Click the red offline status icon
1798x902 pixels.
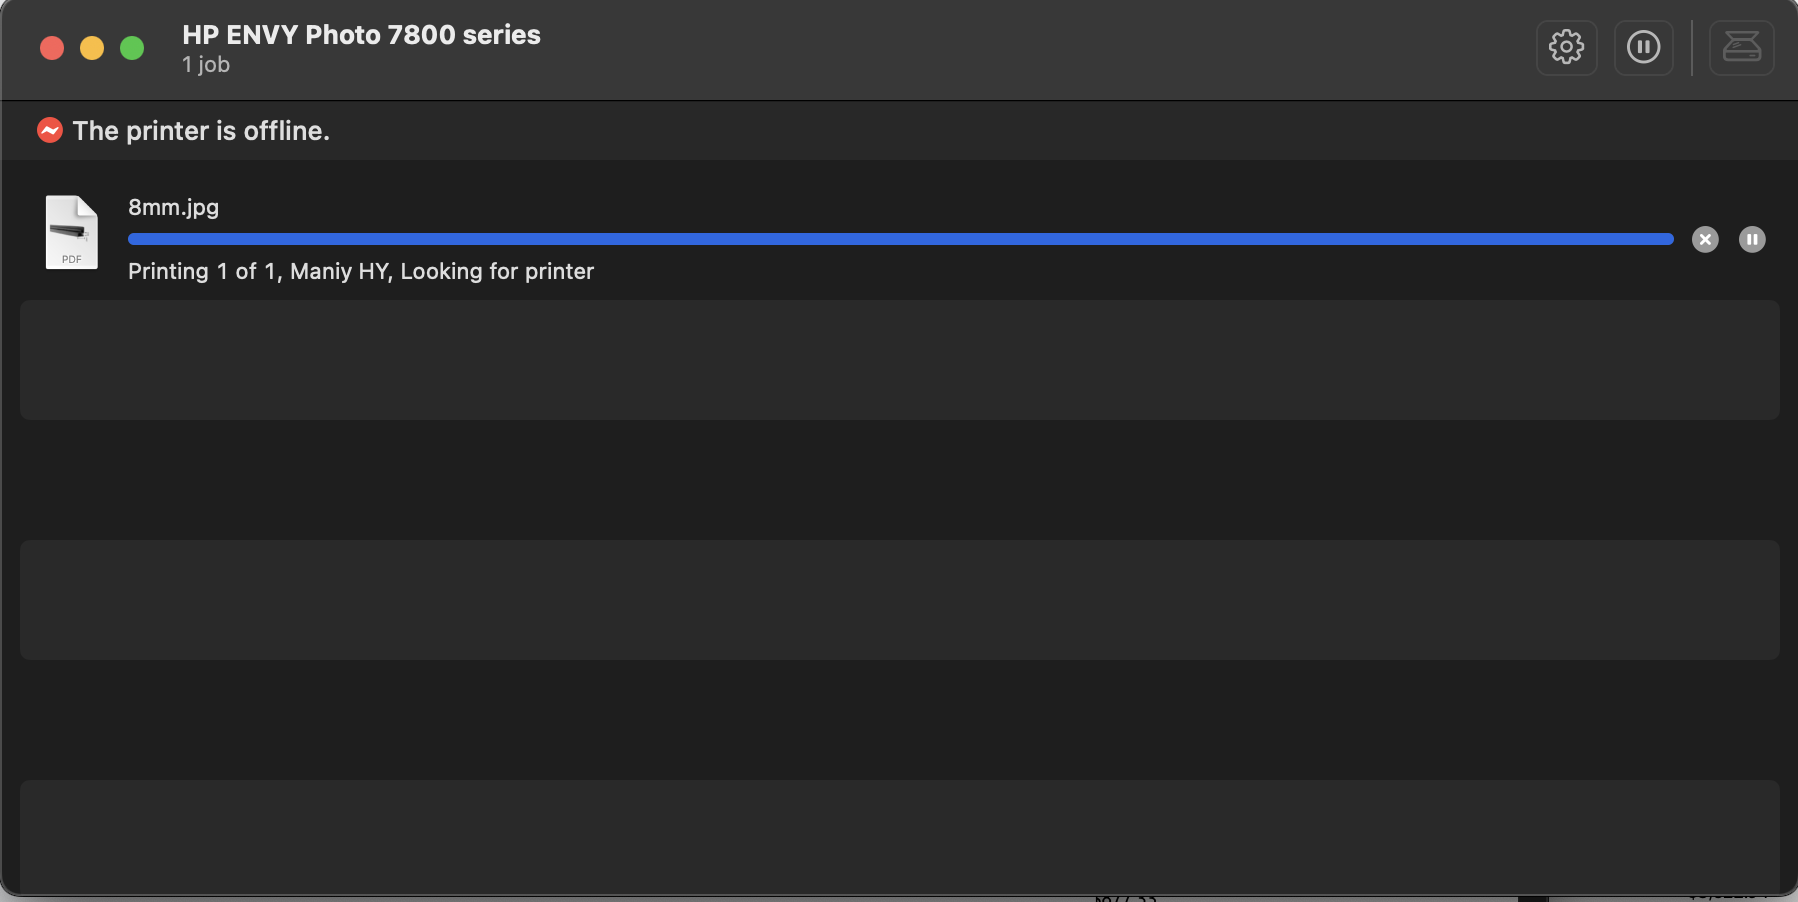pyautogui.click(x=50, y=130)
